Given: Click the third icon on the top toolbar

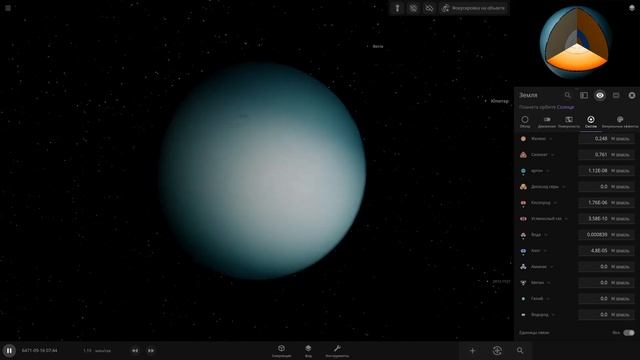Looking at the screenshot, I should 429,8.
